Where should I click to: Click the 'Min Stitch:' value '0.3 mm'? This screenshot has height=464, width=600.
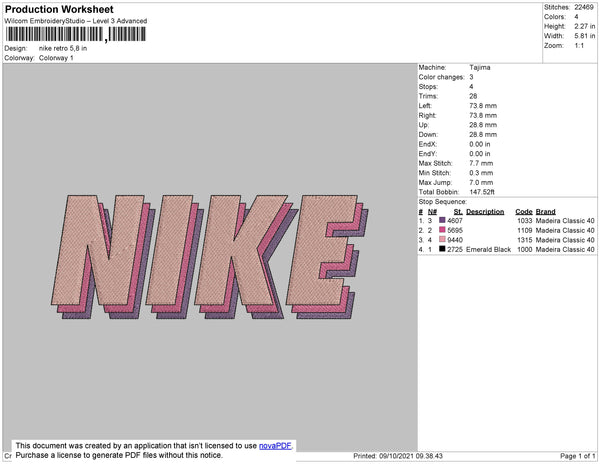click(x=481, y=173)
